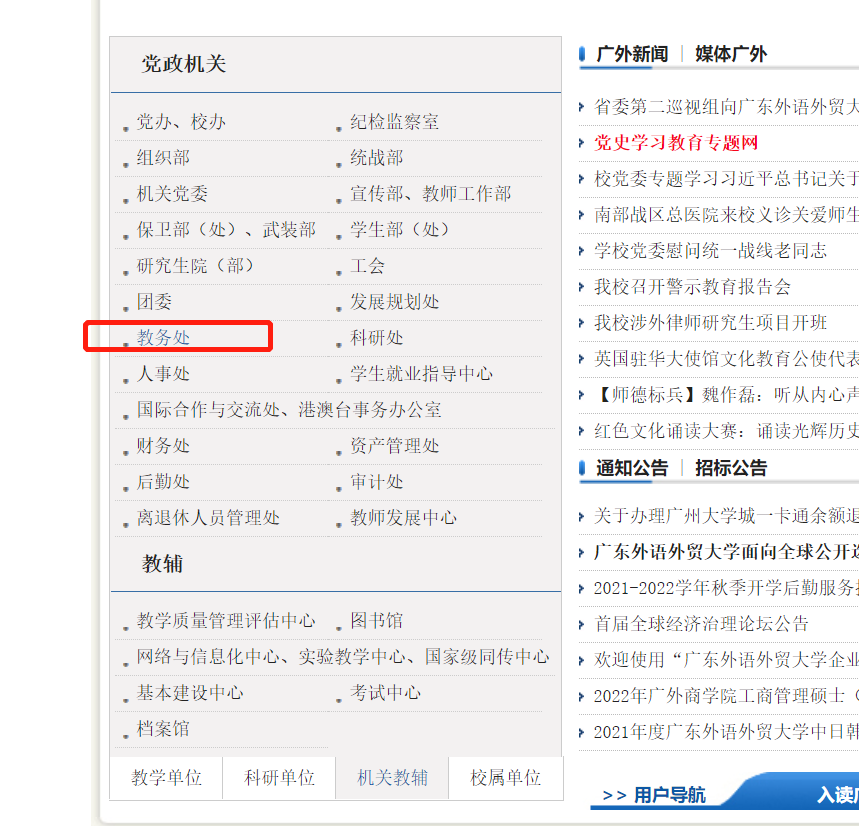859x826 pixels.
Task: Open 欢迎使用“广东外语外贸大学企业 notice
Action: (726, 660)
